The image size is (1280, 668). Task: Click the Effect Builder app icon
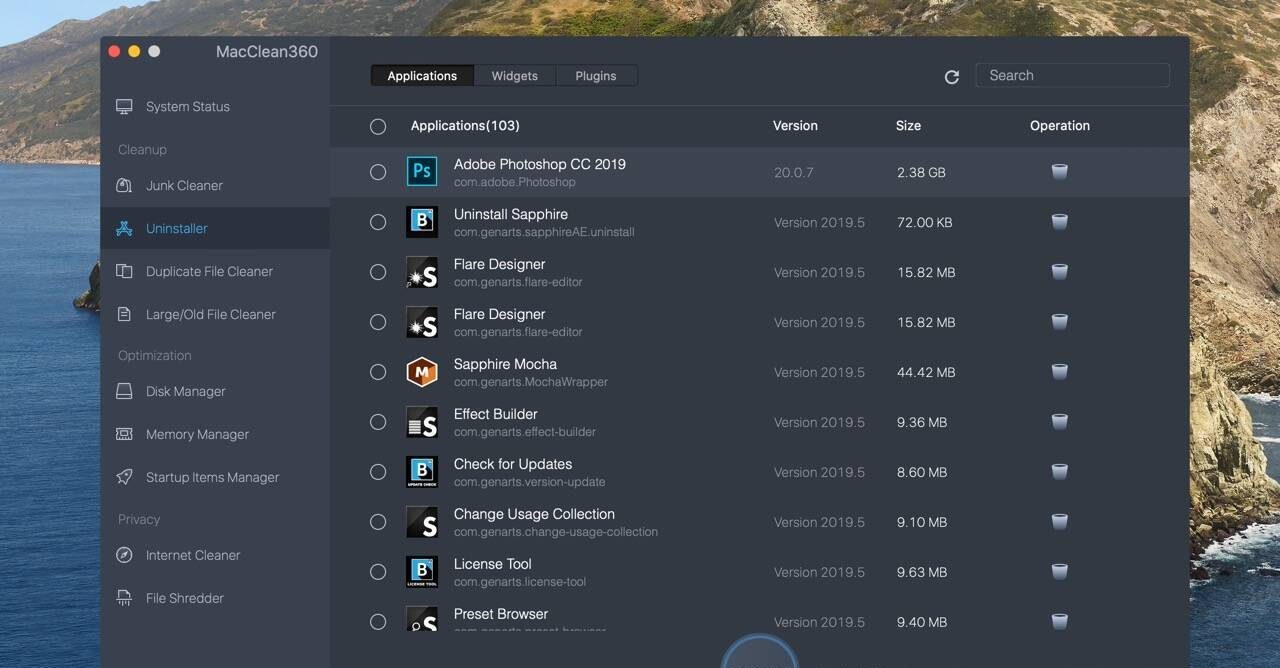(422, 422)
